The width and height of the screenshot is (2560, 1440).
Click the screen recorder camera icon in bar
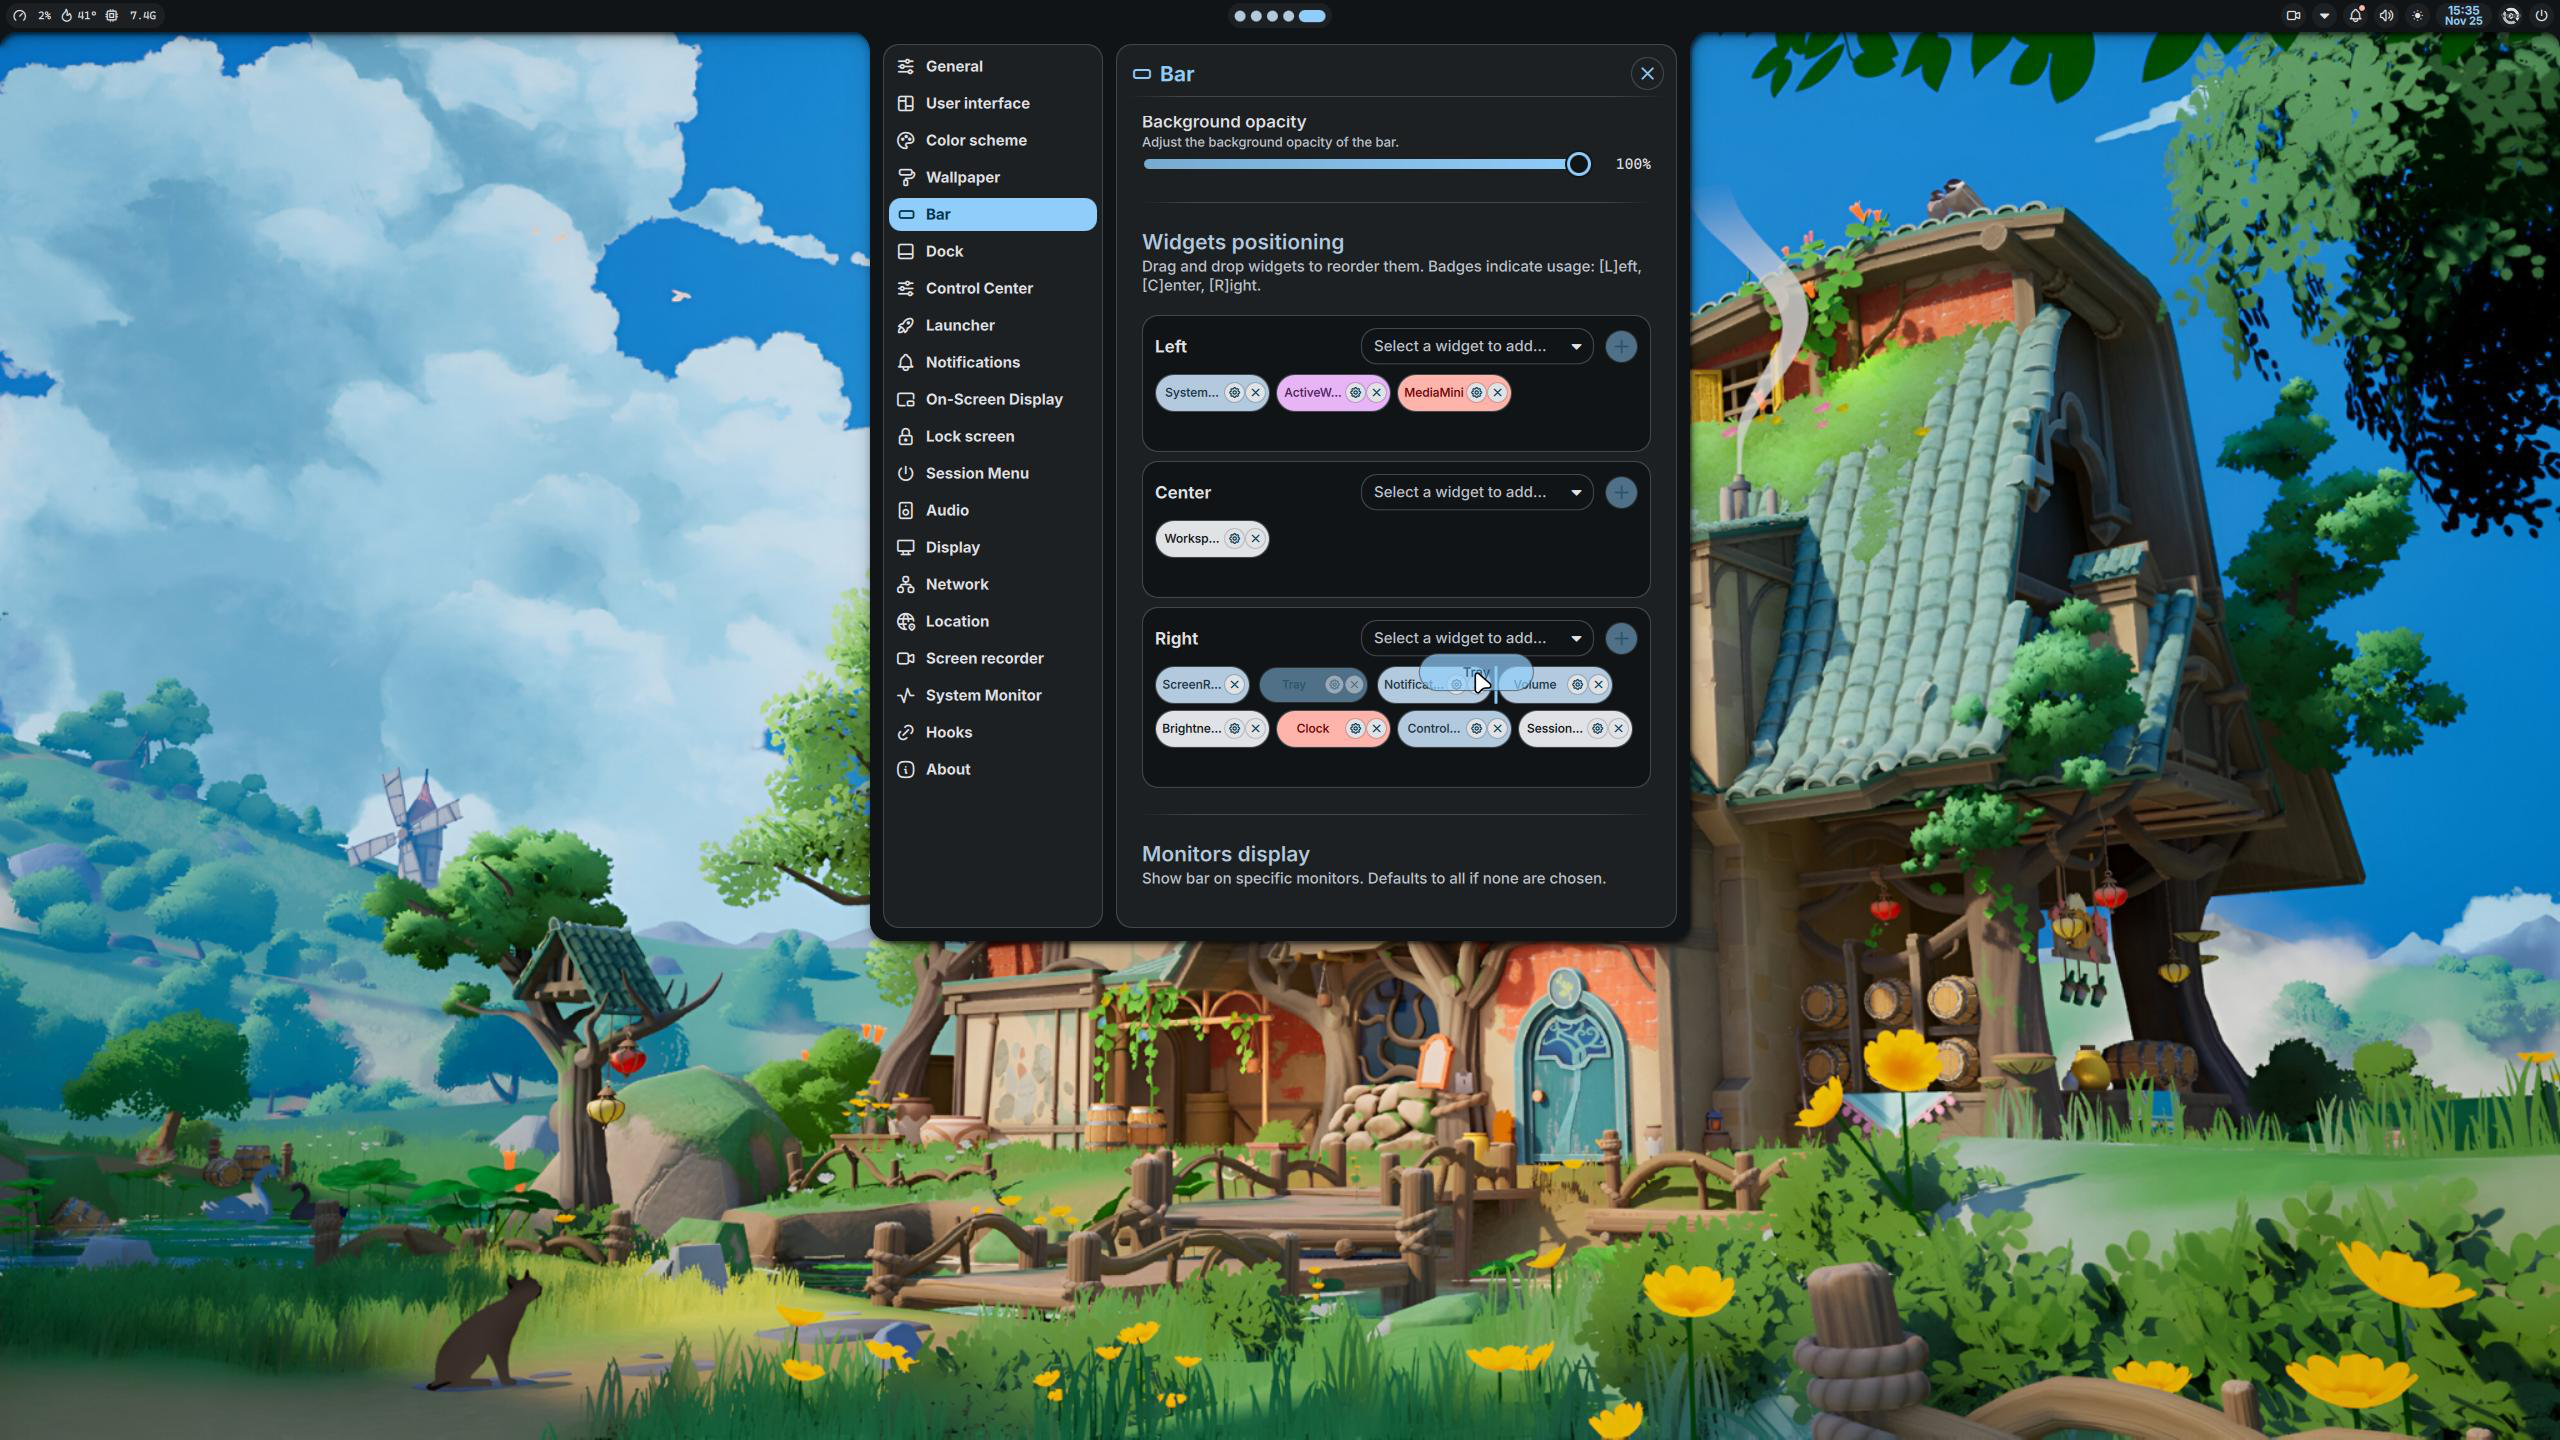point(2293,15)
